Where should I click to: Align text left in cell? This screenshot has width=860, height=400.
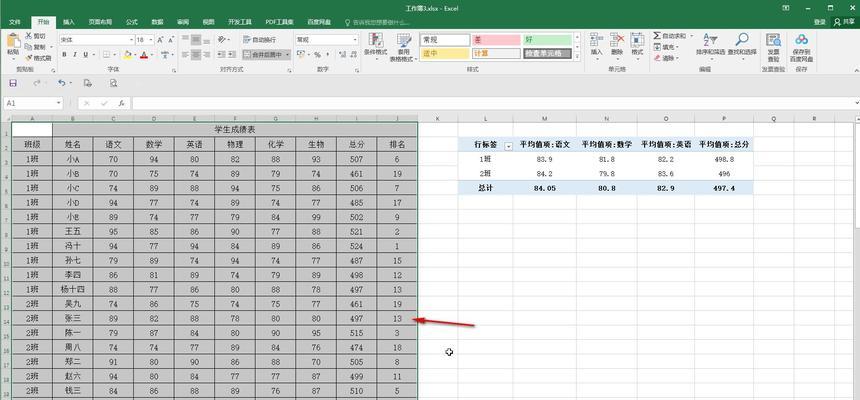(x=185, y=55)
